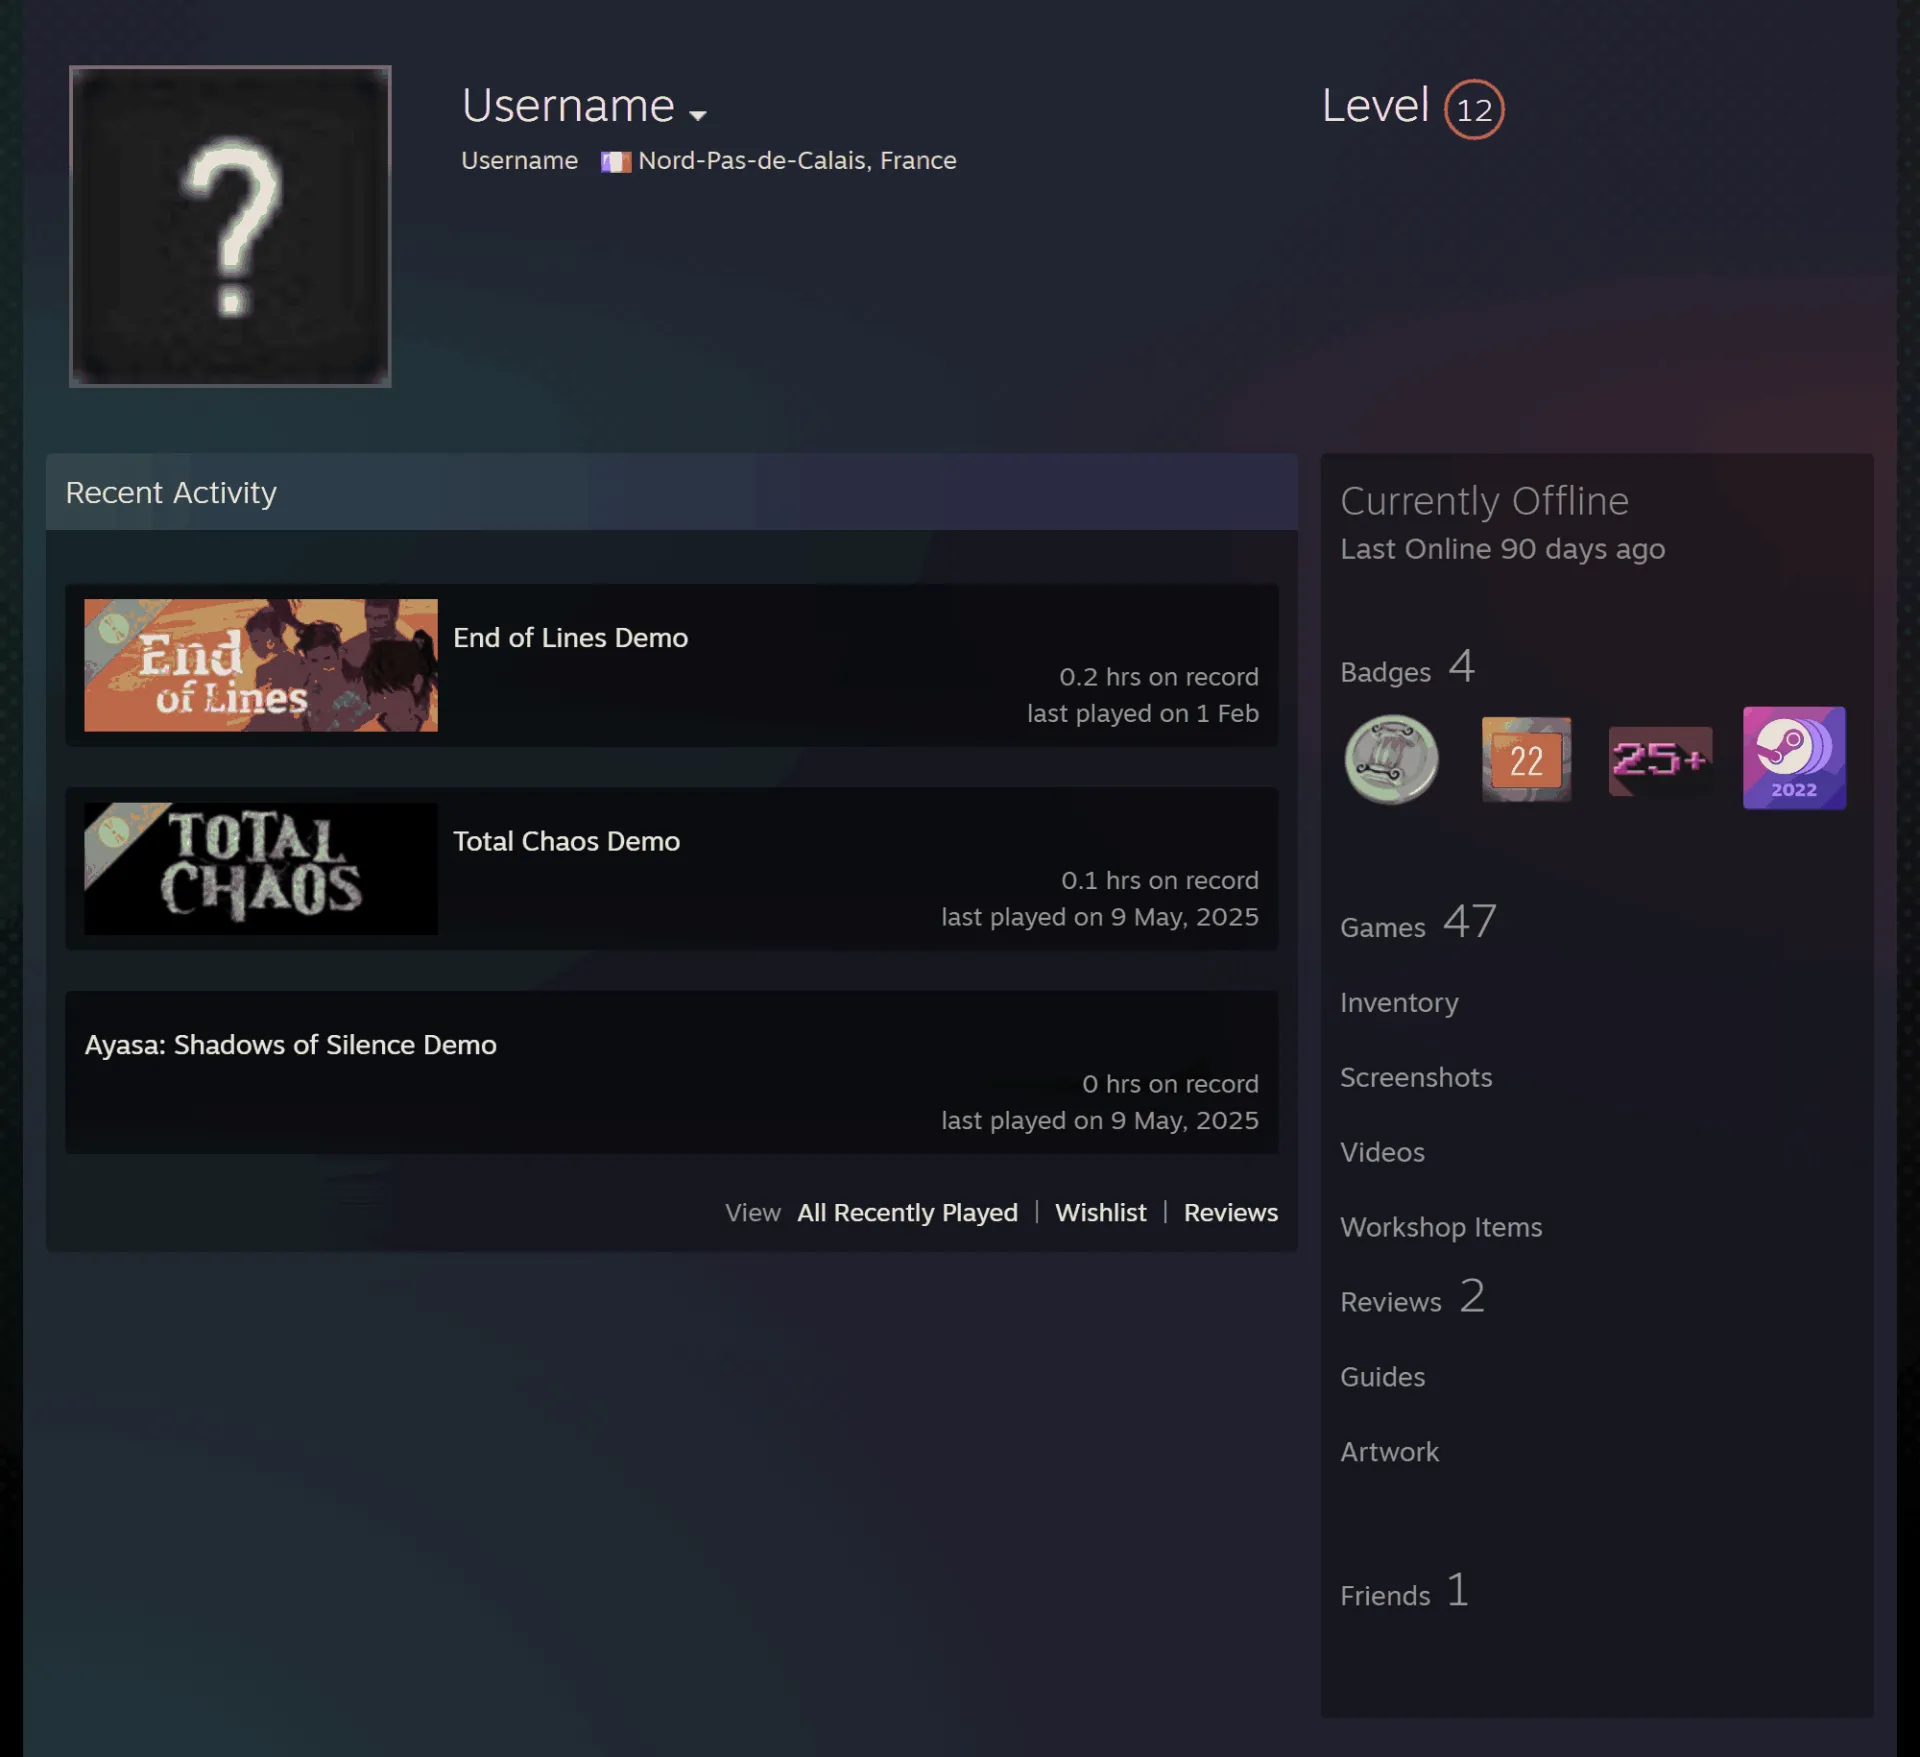View All Recently Played games
The image size is (1920, 1757).
click(x=907, y=1213)
